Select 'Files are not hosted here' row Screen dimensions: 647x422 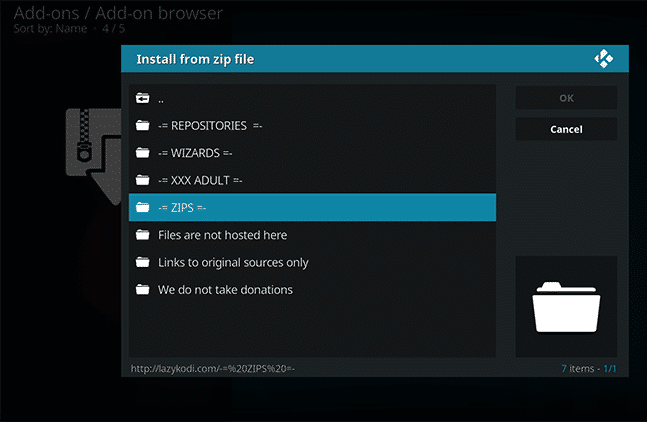312,235
